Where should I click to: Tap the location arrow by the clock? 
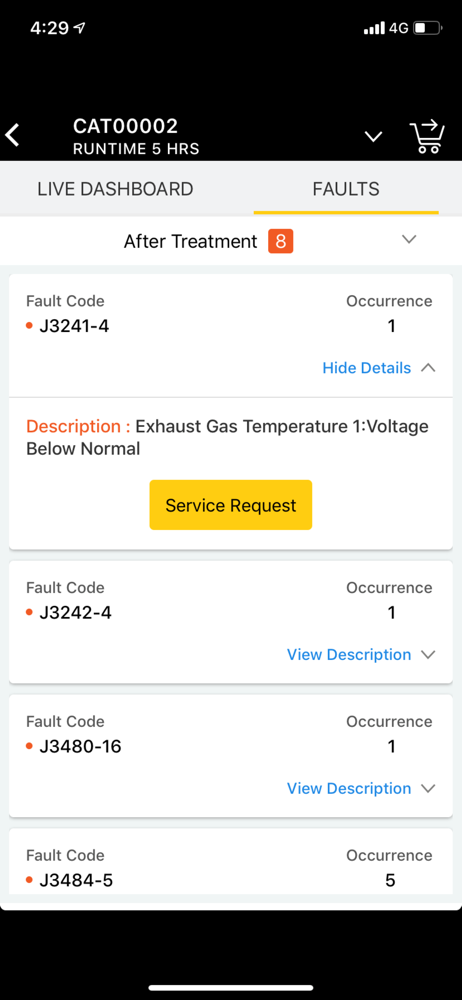click(80, 28)
